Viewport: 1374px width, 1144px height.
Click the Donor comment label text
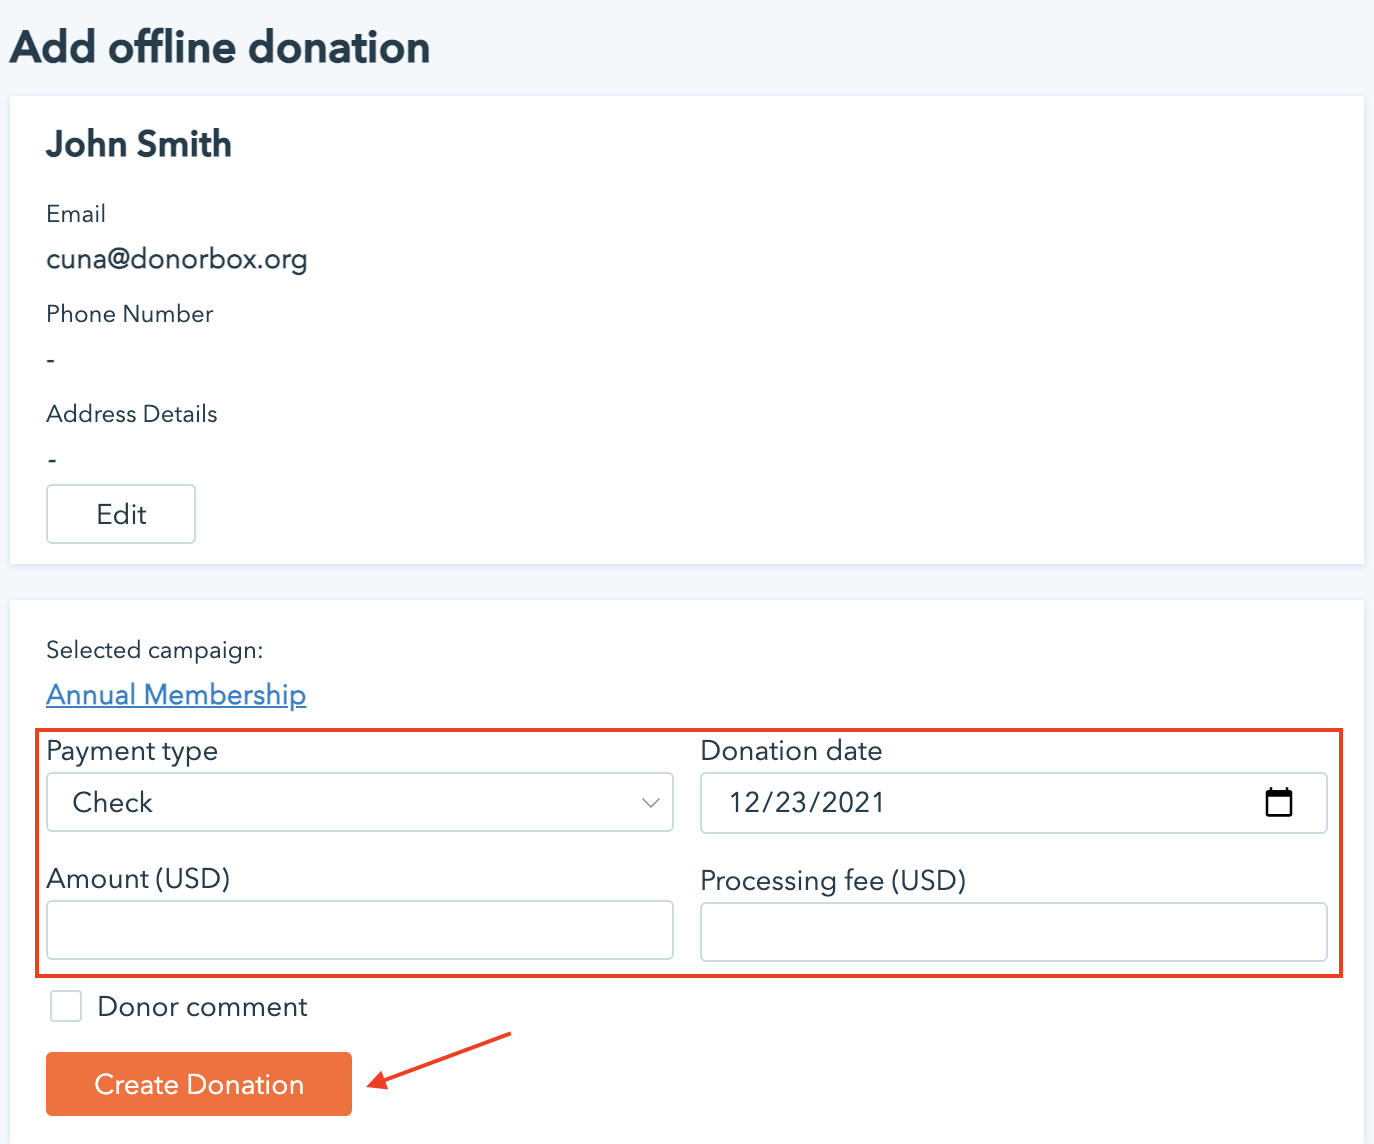tap(202, 1006)
